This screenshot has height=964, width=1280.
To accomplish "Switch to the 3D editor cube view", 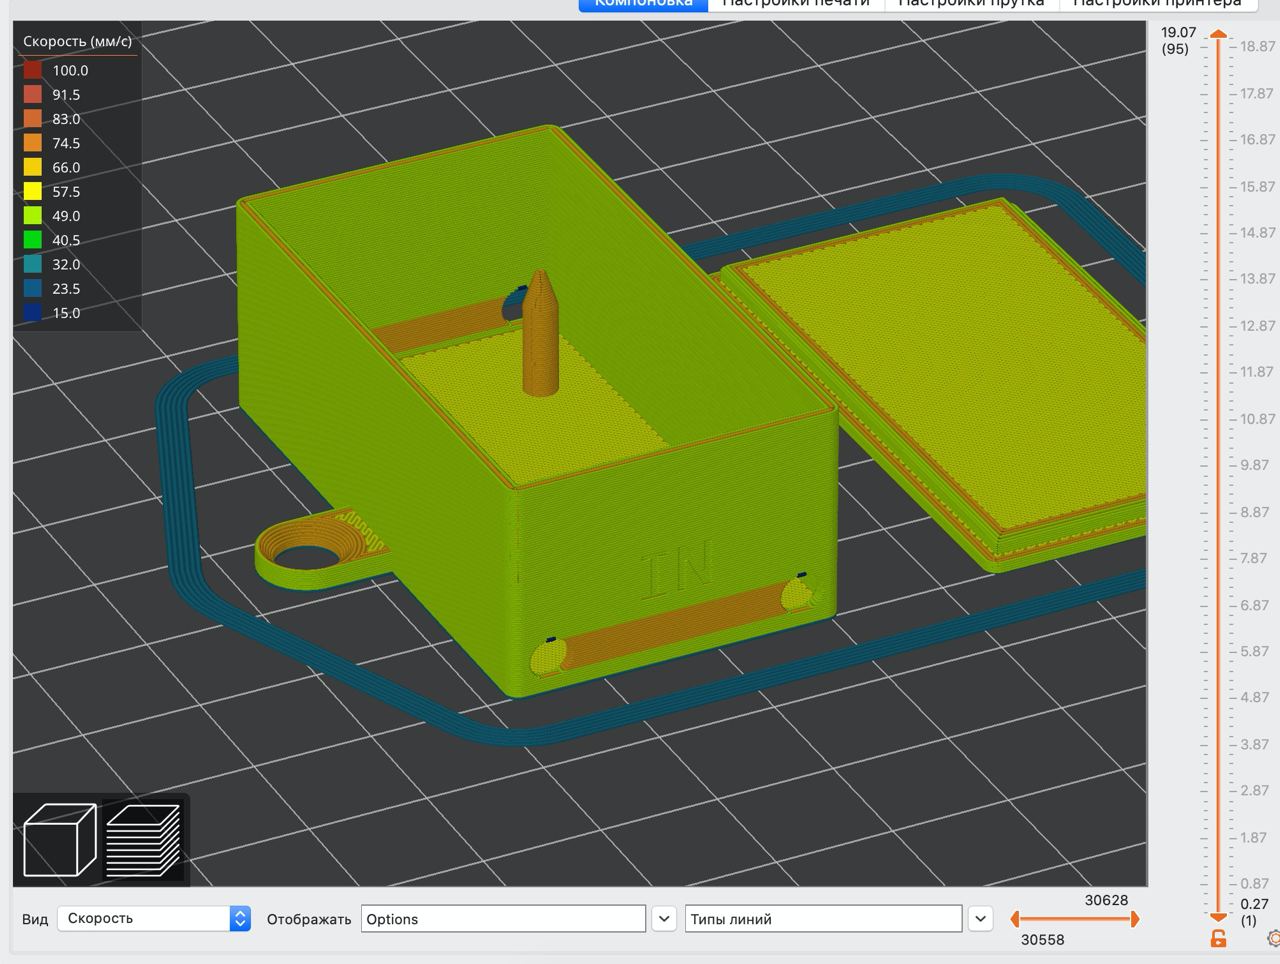I will coord(59,840).
